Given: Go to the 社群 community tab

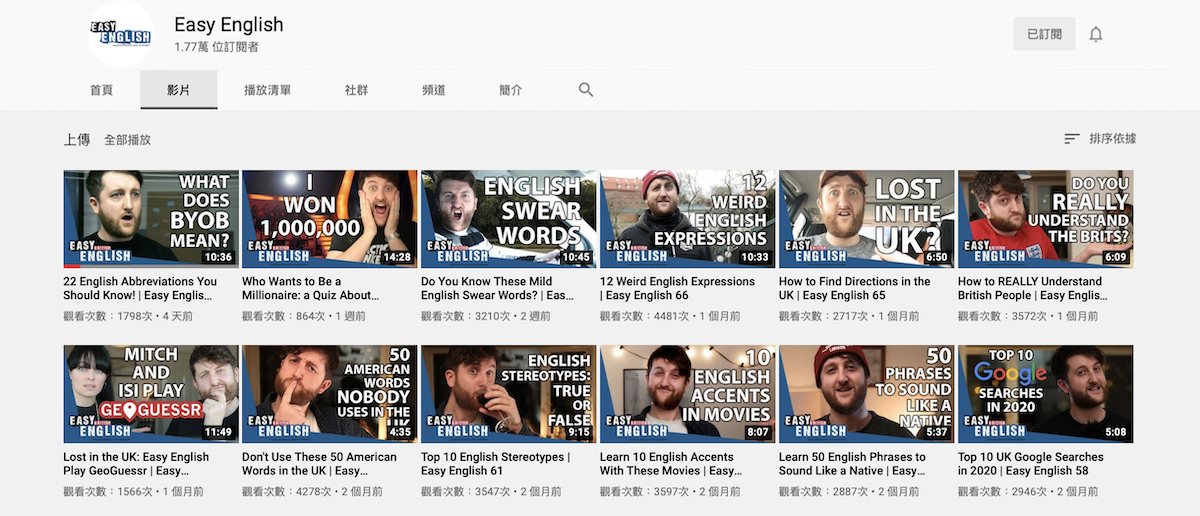Looking at the screenshot, I should point(357,90).
